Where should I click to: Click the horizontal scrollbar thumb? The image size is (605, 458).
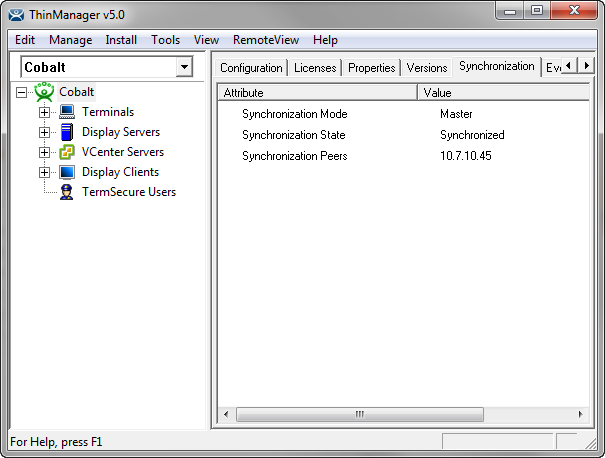click(360, 414)
